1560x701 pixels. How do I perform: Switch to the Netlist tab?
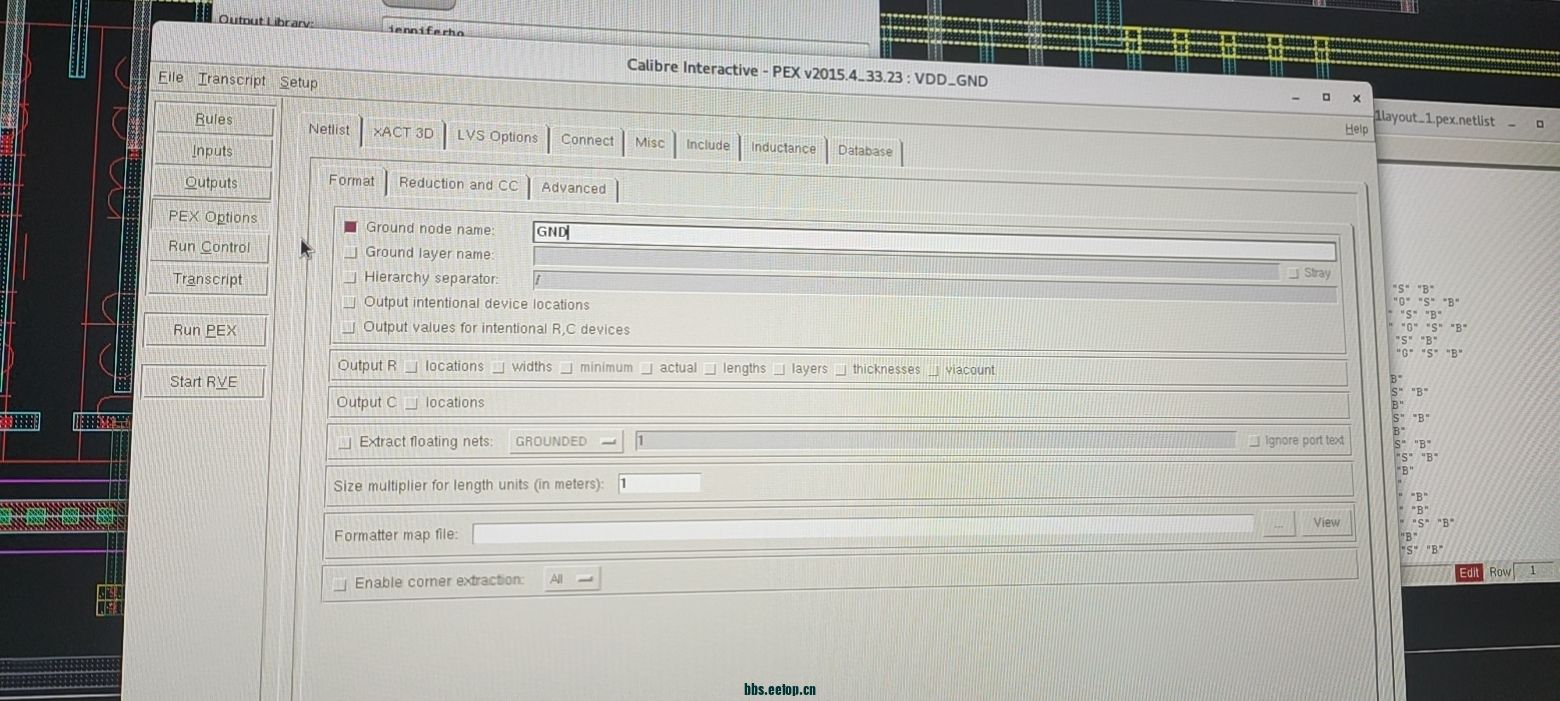(x=329, y=129)
